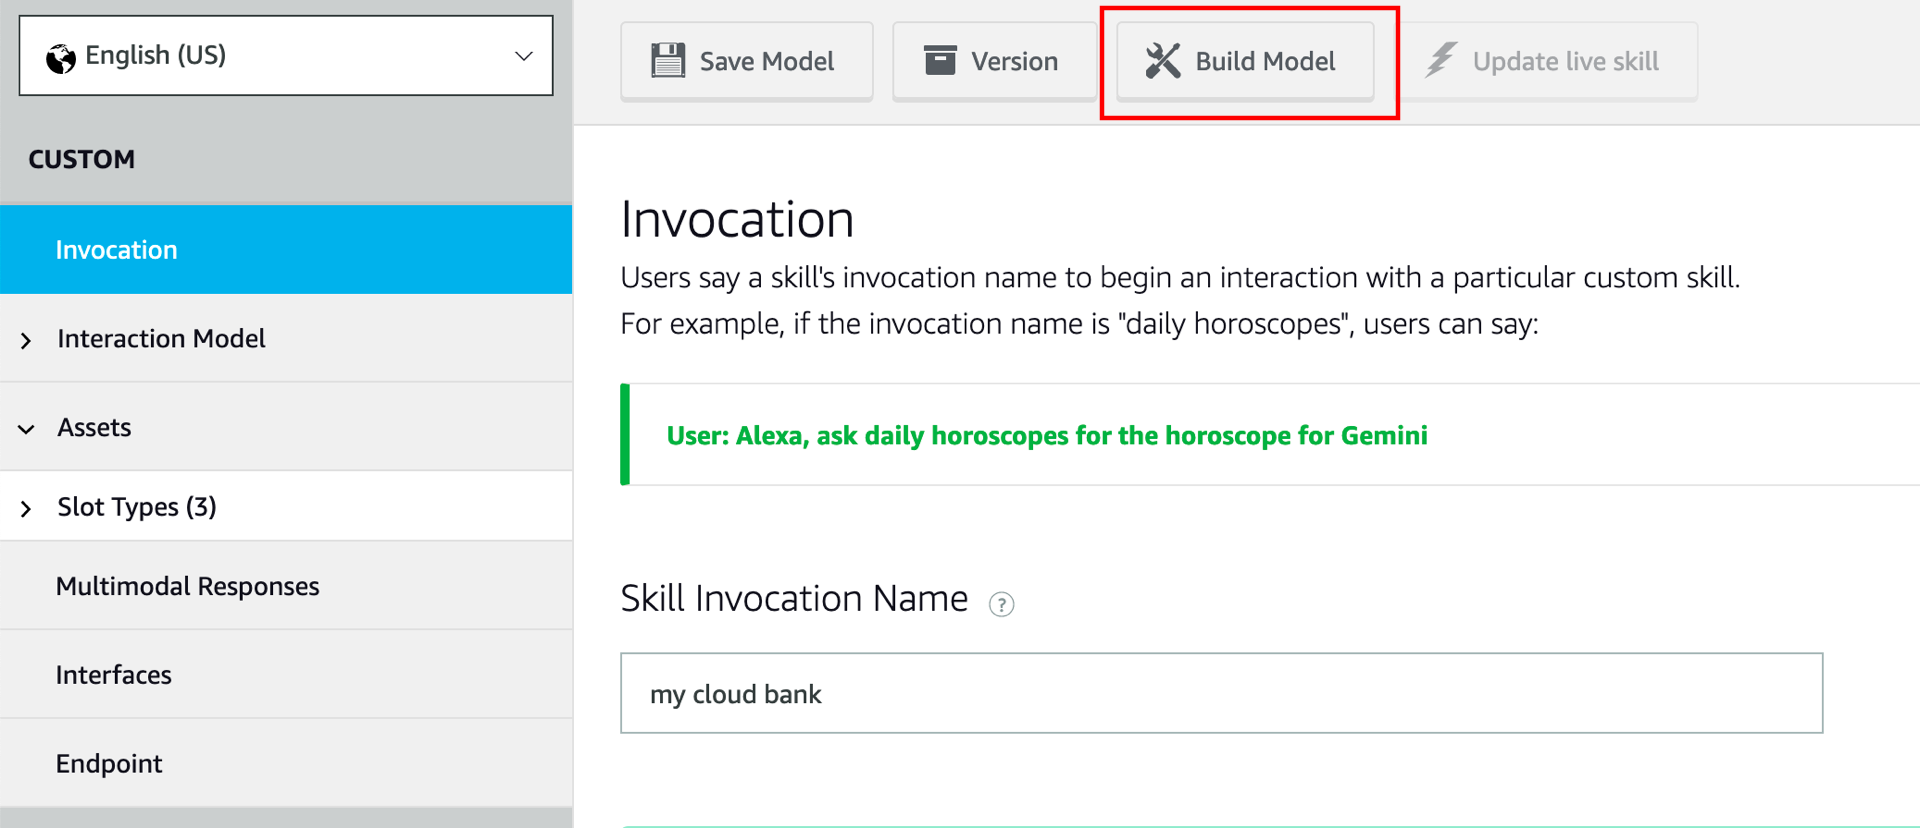Expand the Interaction Model section chevron
Viewport: 1920px width, 828px height.
click(x=26, y=341)
